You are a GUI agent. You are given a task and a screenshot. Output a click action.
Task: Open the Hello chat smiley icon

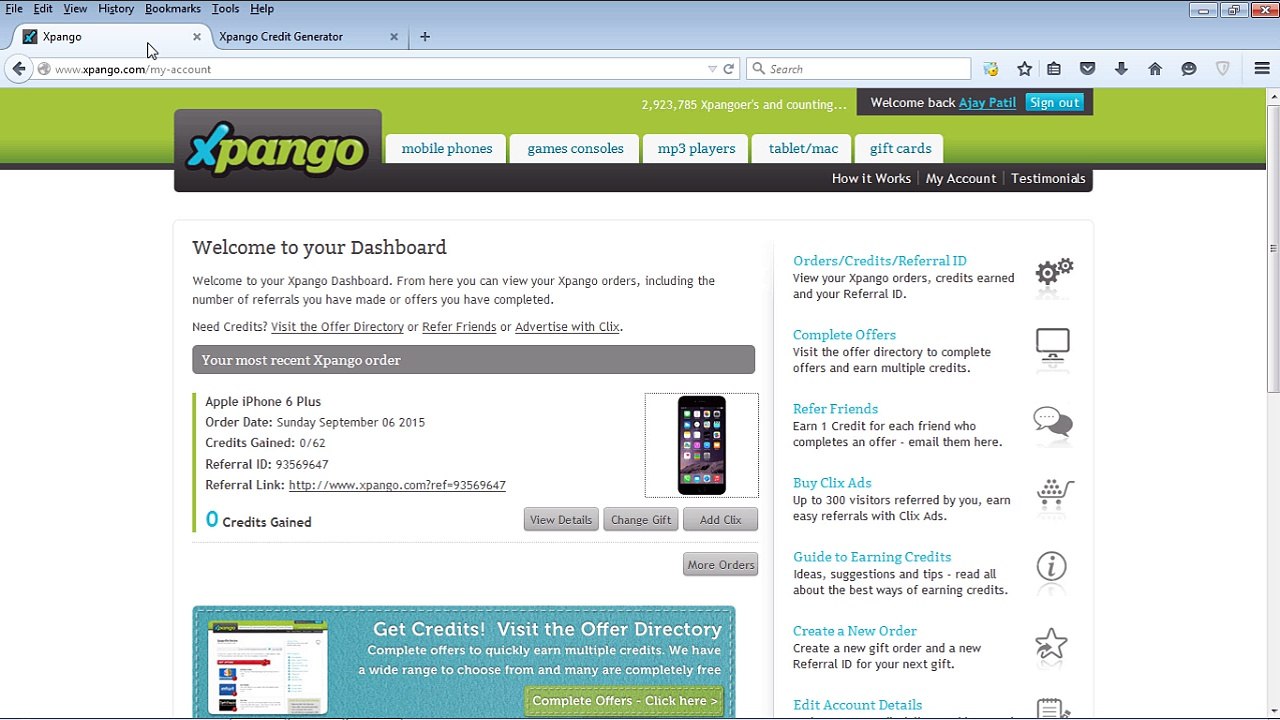click(x=1189, y=69)
